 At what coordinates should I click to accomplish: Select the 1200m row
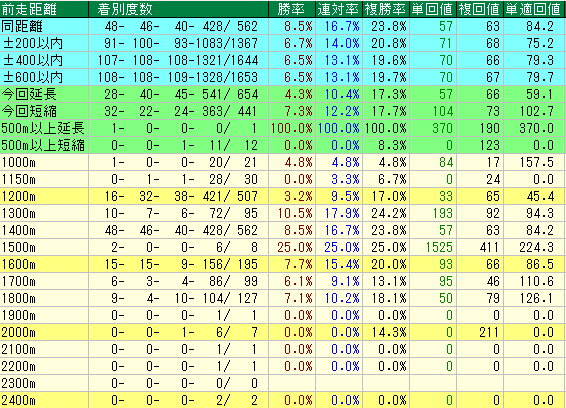tap(283, 196)
